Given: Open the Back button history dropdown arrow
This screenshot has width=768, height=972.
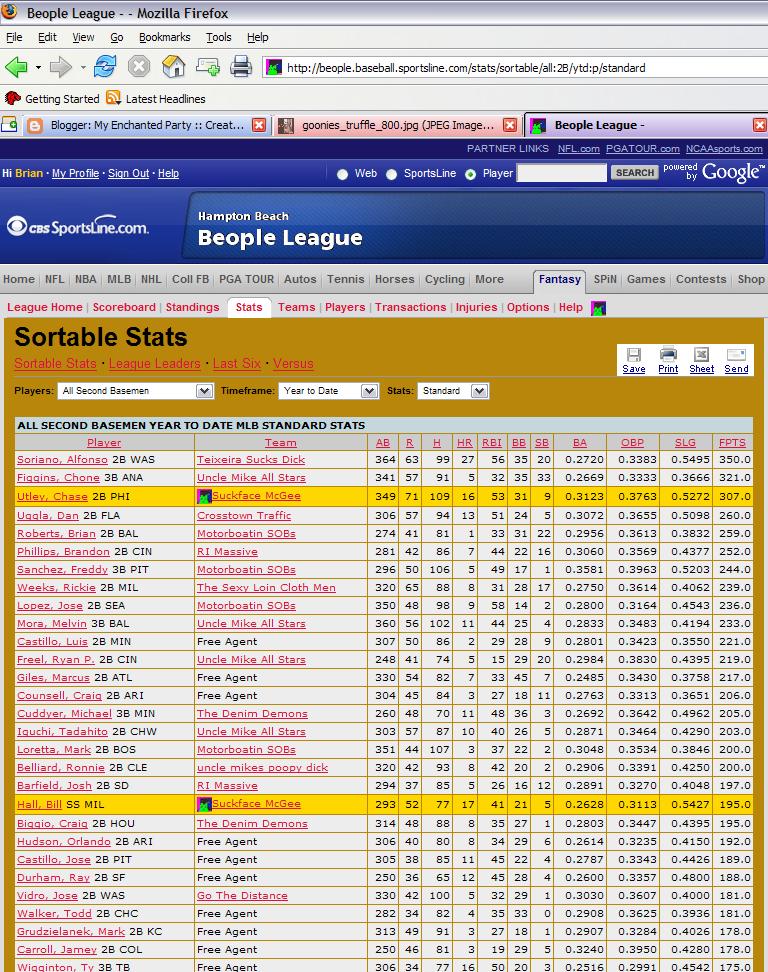Looking at the screenshot, I should click(x=38, y=67).
